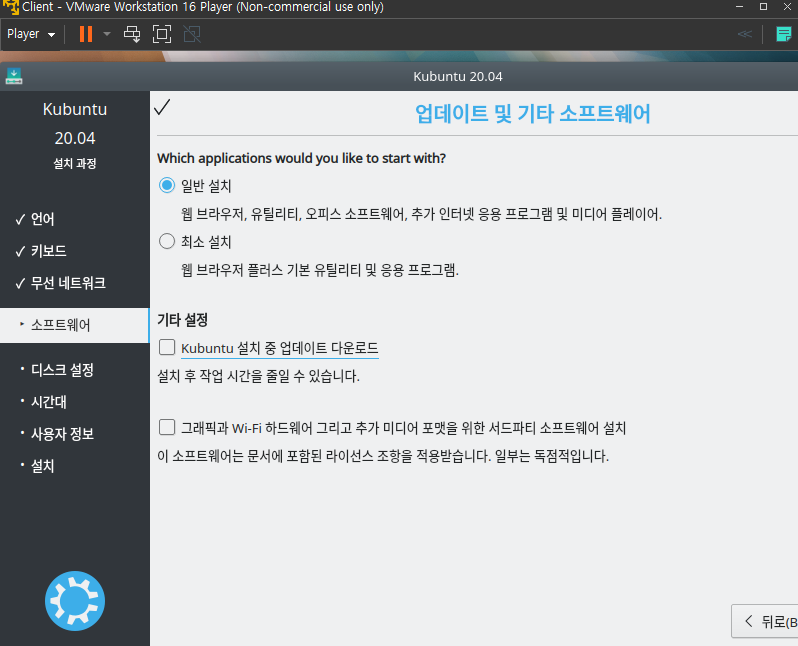Click the KDE gear logo
The height and width of the screenshot is (646, 798).
[x=75, y=601]
